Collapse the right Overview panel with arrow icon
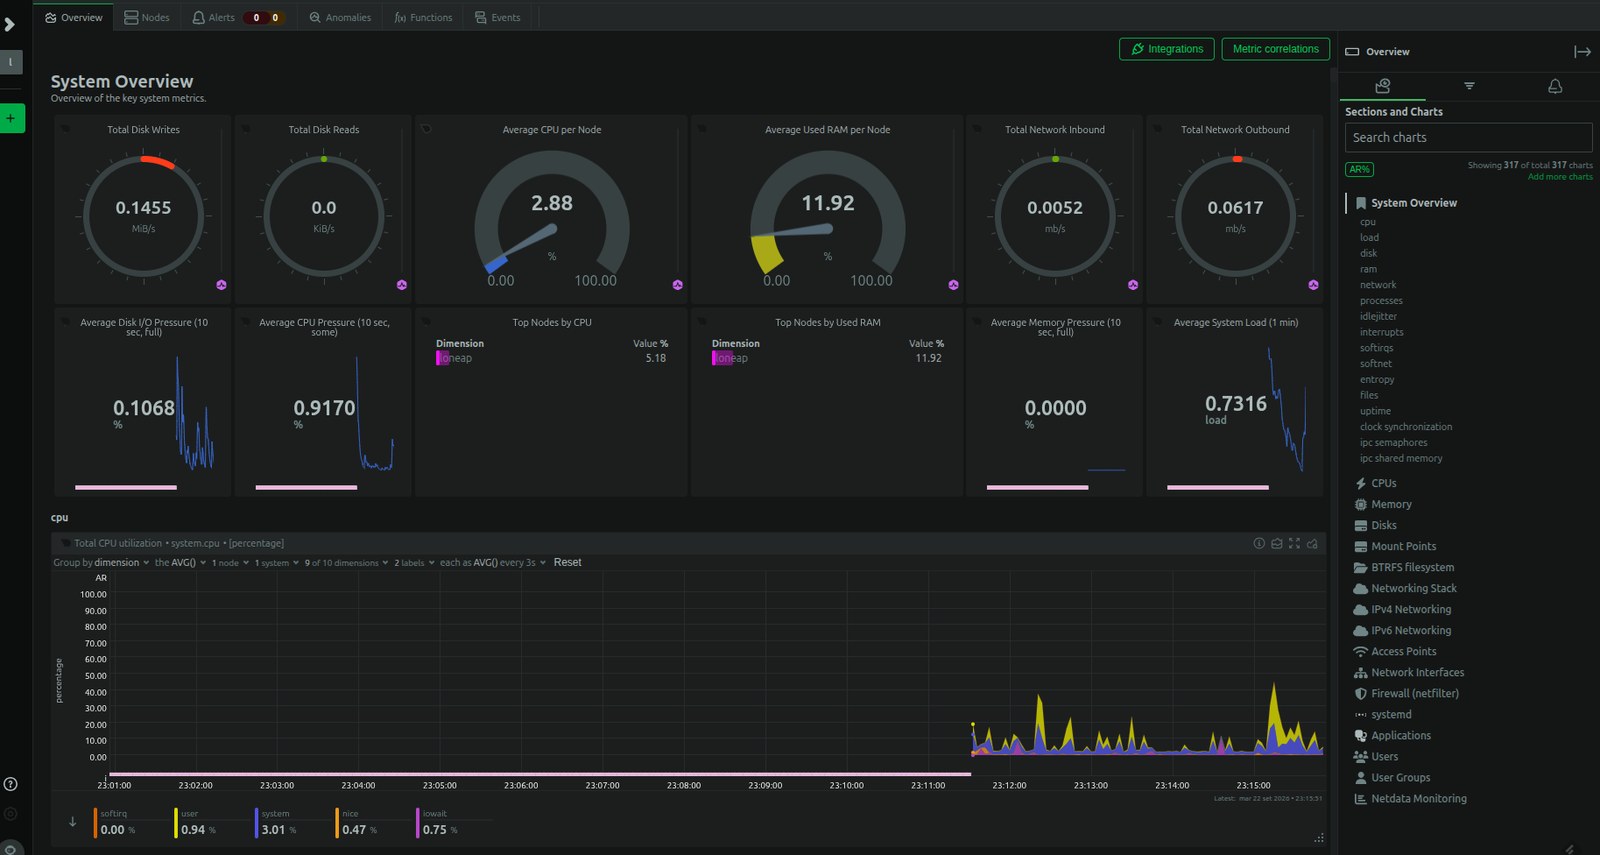Screen dimensions: 1600x855 coord(1582,52)
